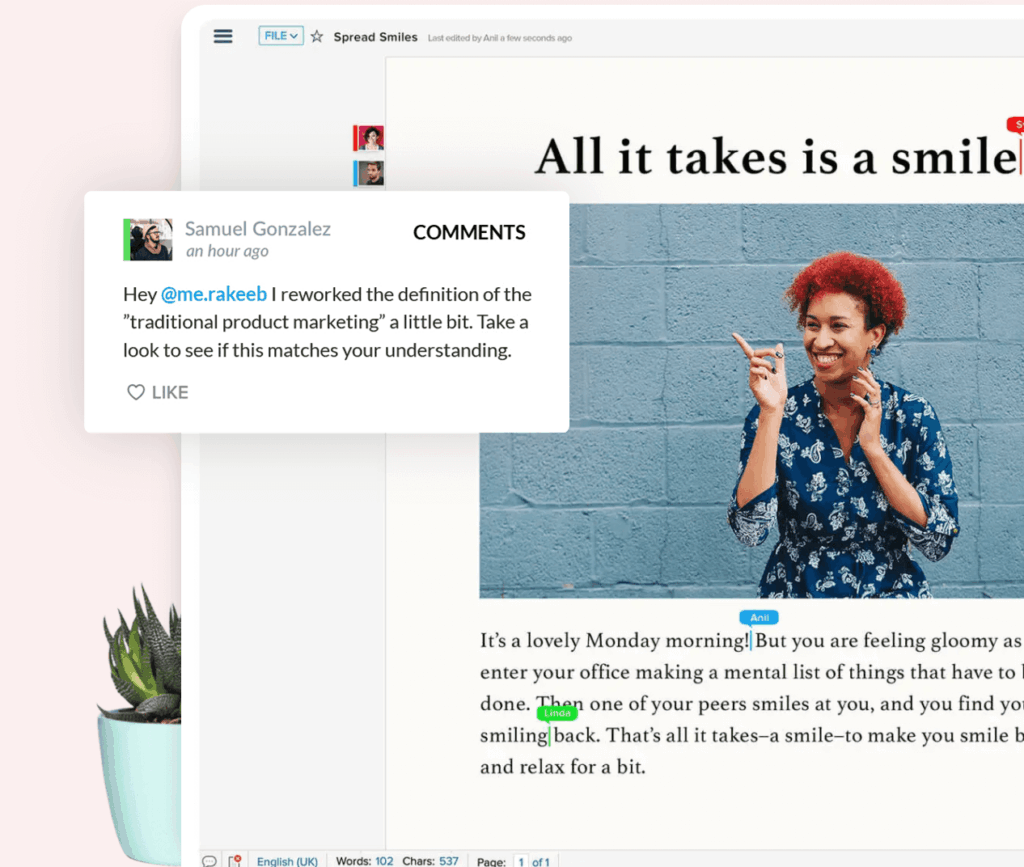Click Samuel Gonzalez's profile picture
Viewport: 1024px width, 867px height.
coord(150,240)
